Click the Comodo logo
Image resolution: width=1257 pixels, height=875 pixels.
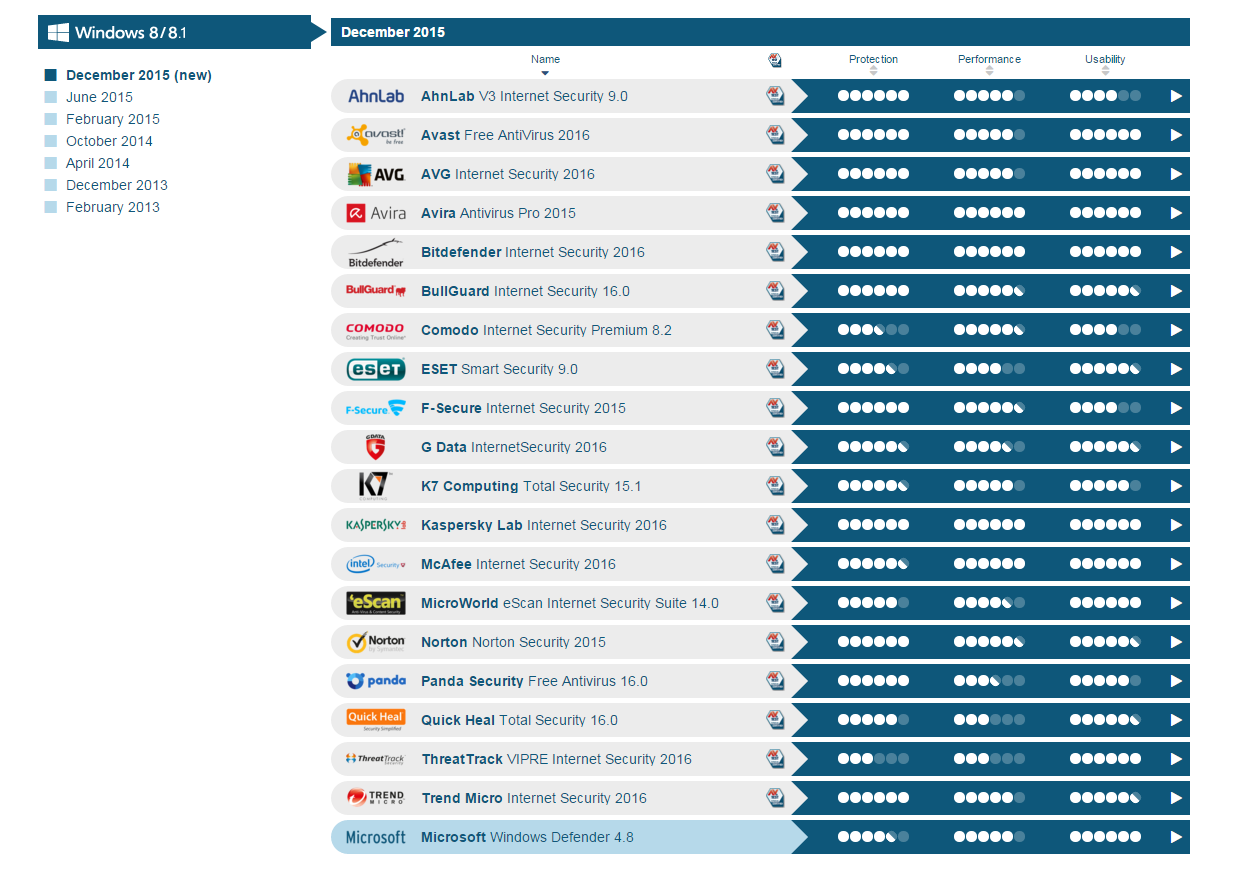pyautogui.click(x=375, y=330)
